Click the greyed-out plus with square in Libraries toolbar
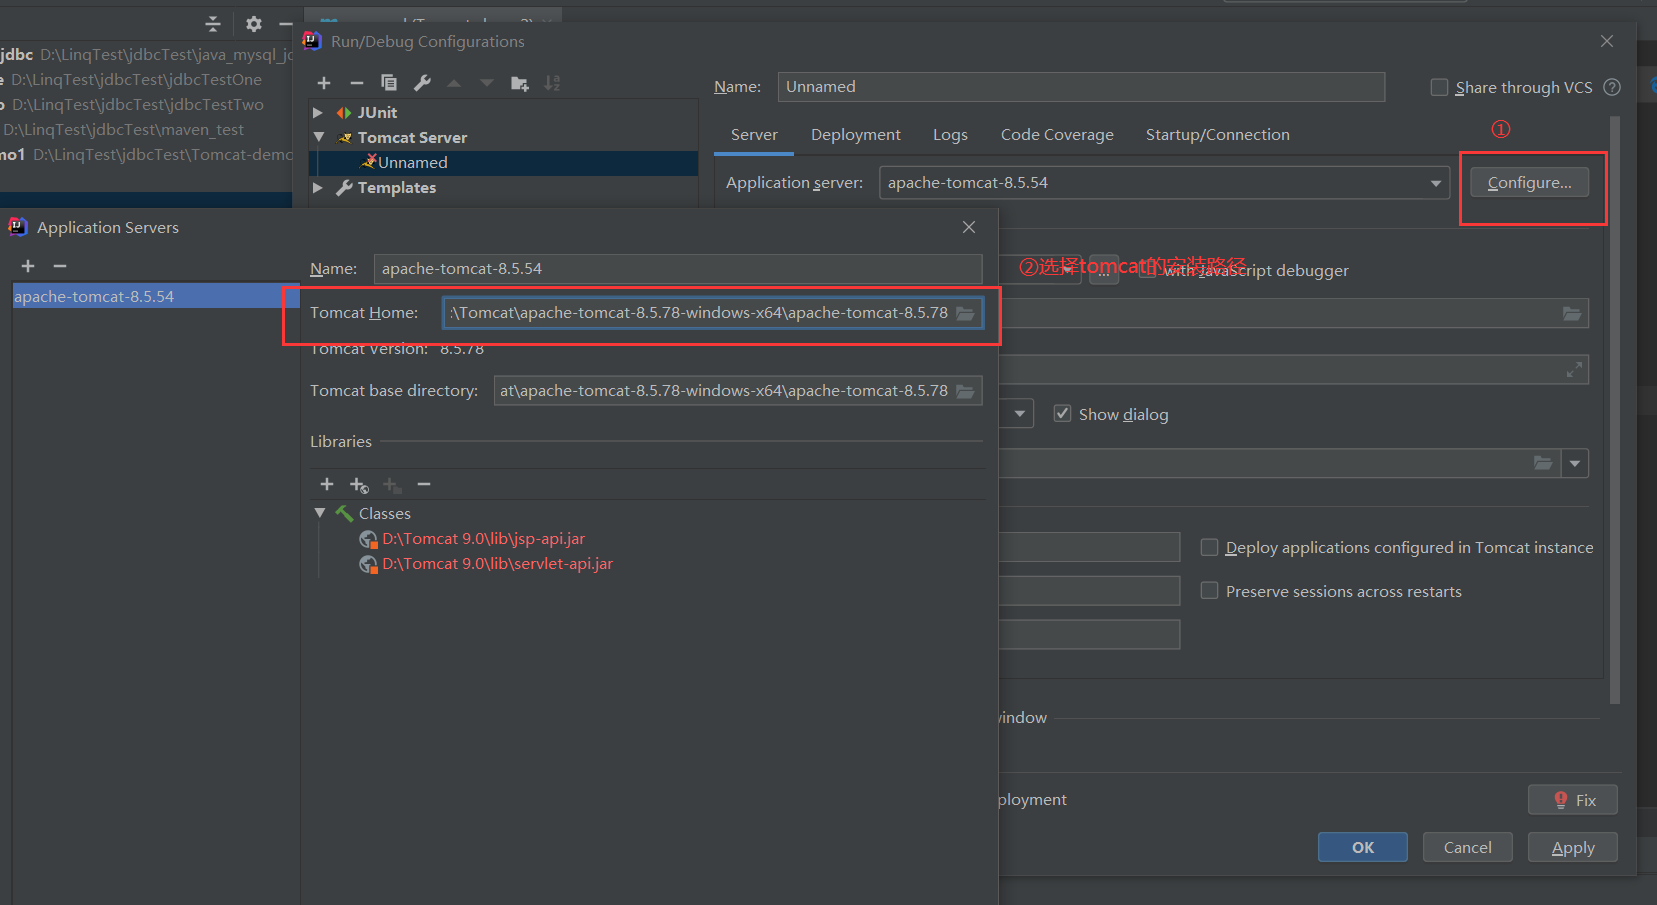 pos(392,485)
